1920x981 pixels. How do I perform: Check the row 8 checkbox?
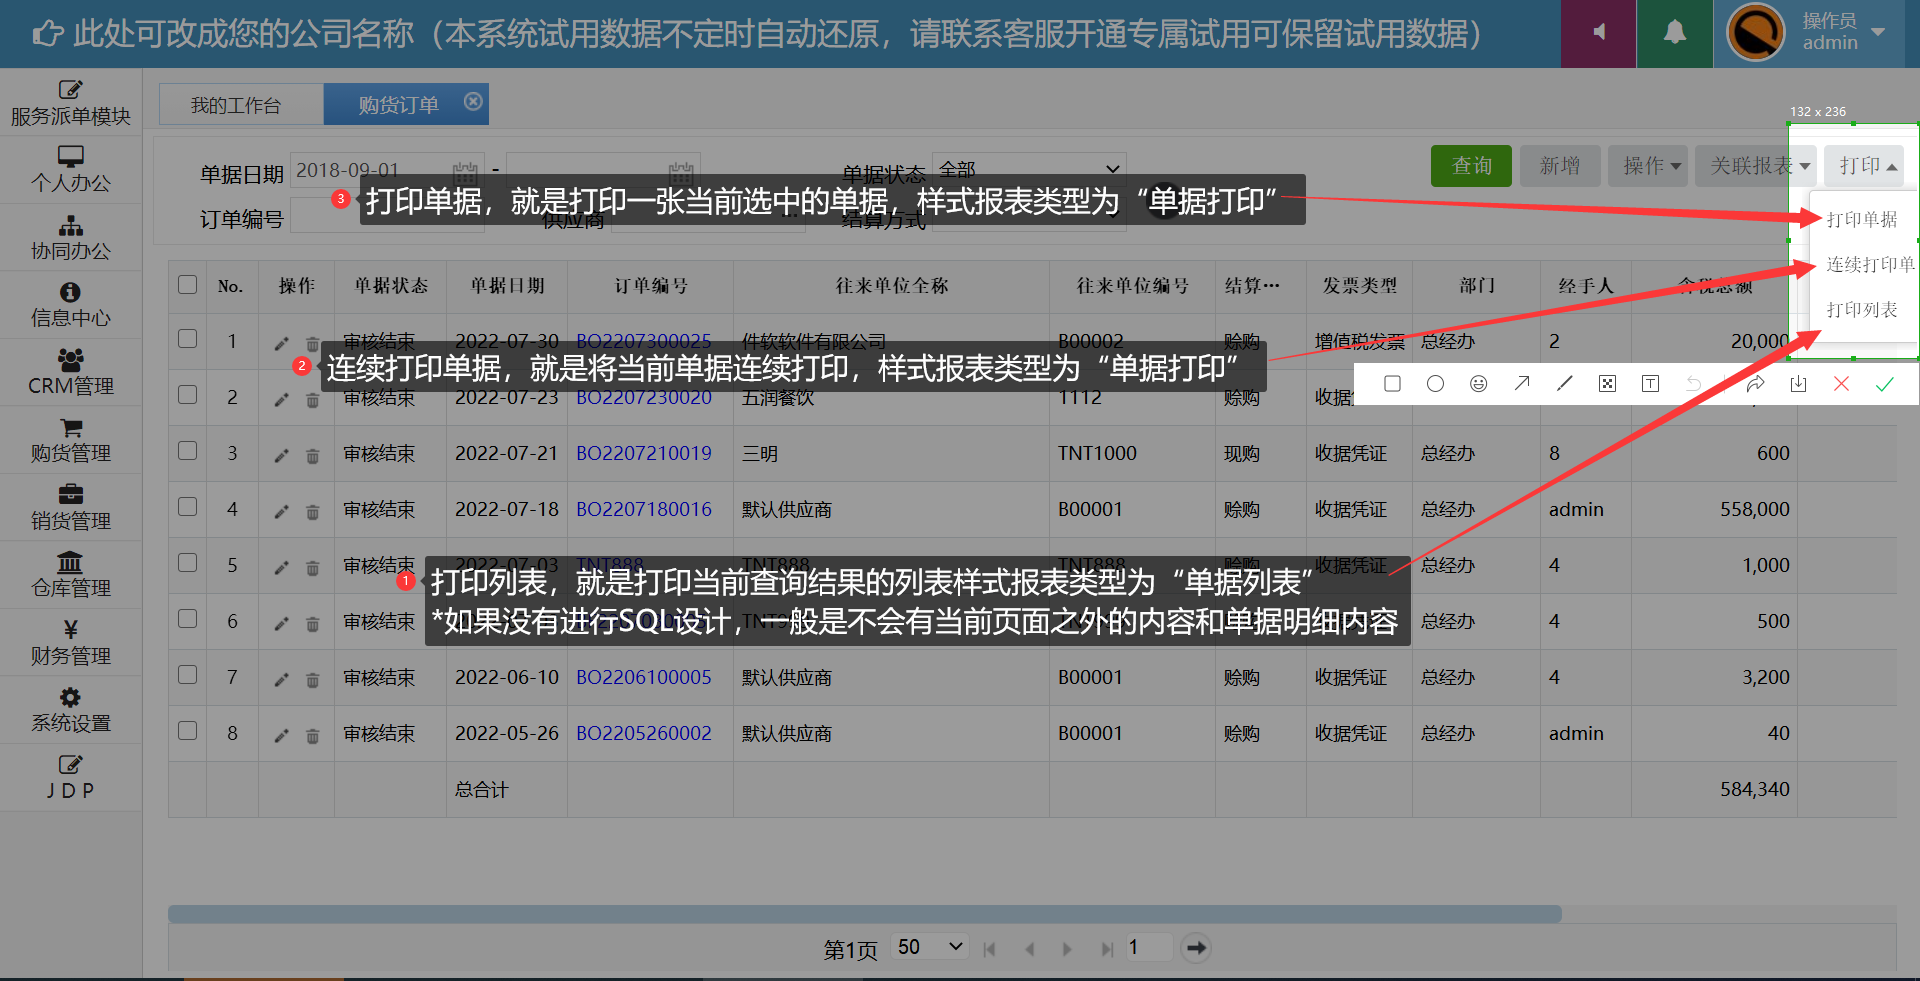187,730
